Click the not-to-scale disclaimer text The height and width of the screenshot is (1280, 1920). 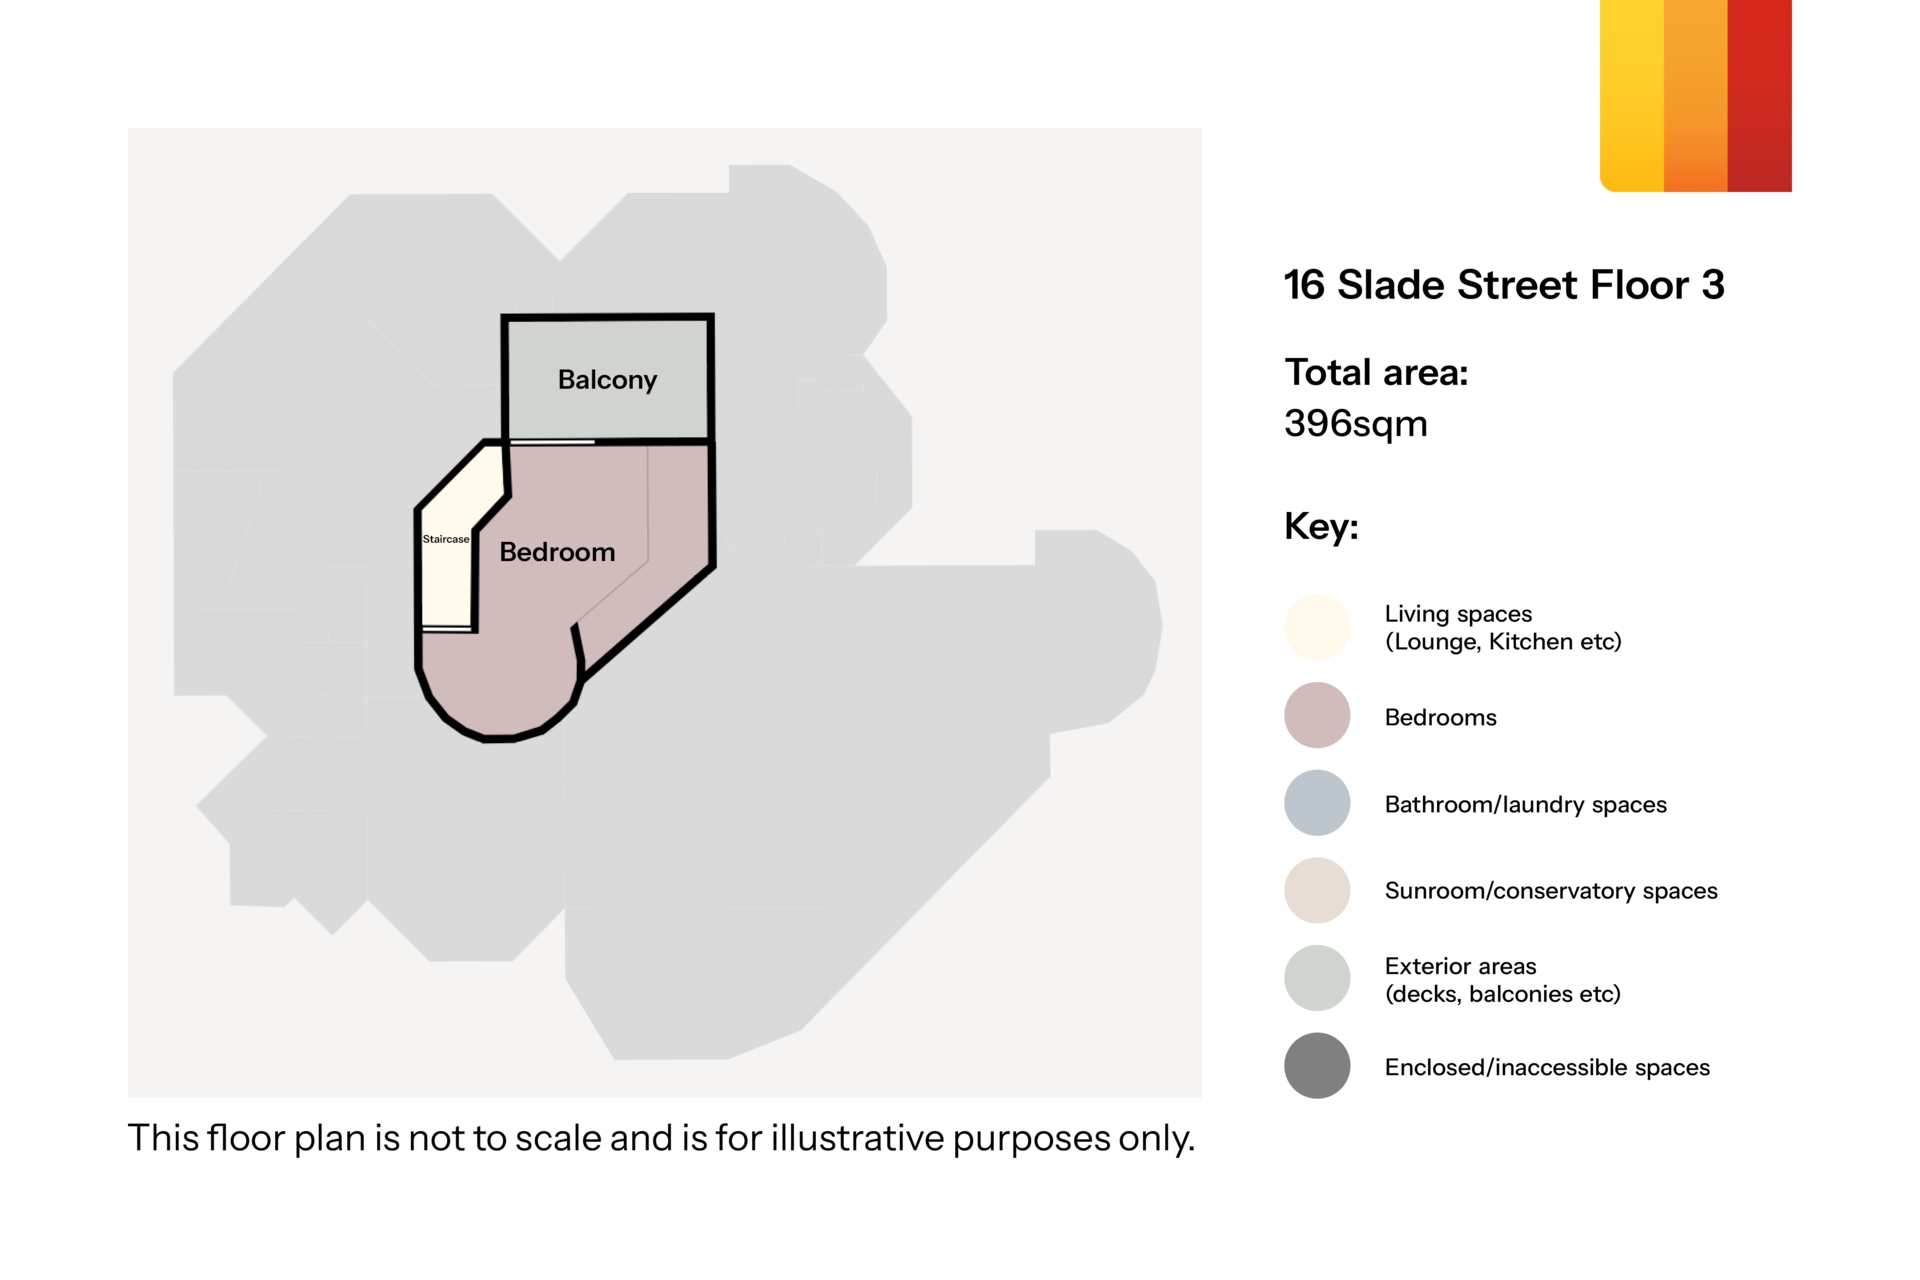point(662,1138)
